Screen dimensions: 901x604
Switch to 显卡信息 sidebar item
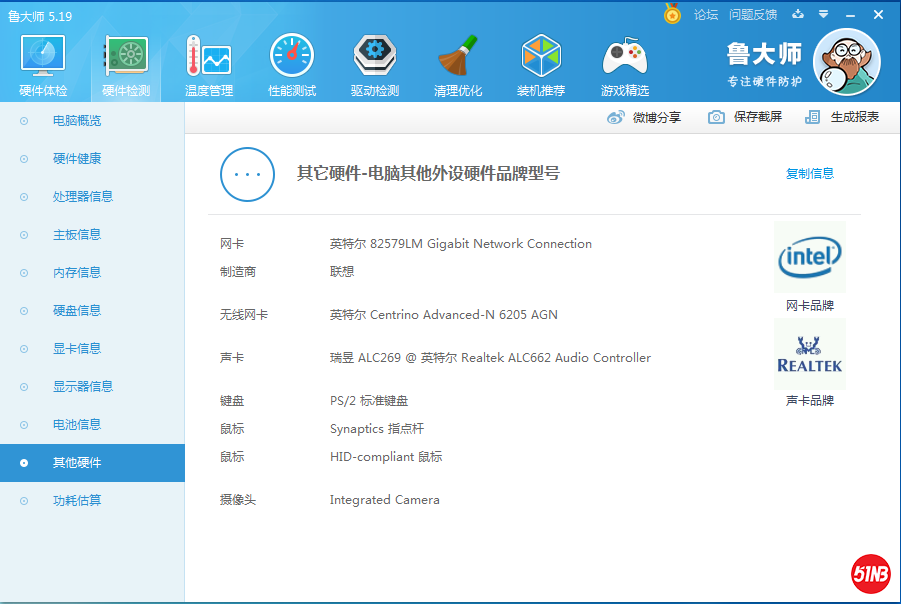[x=77, y=349]
